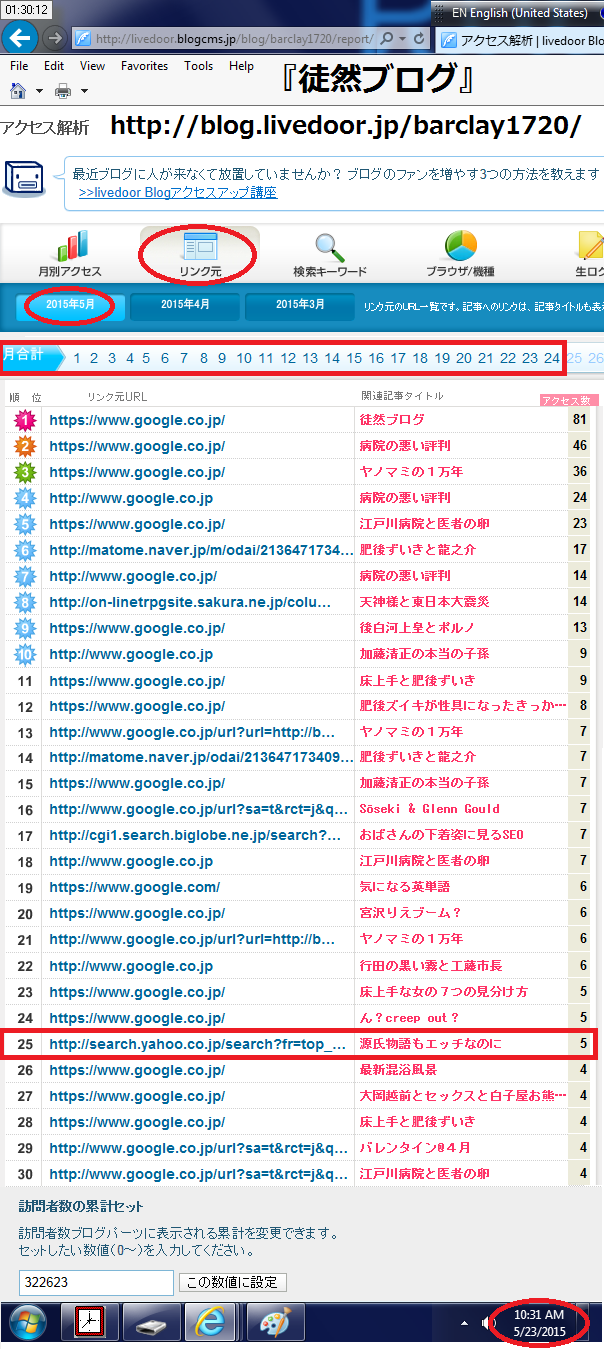
Task: Open 天神様と東日本大震災 article link
Action: click(425, 601)
